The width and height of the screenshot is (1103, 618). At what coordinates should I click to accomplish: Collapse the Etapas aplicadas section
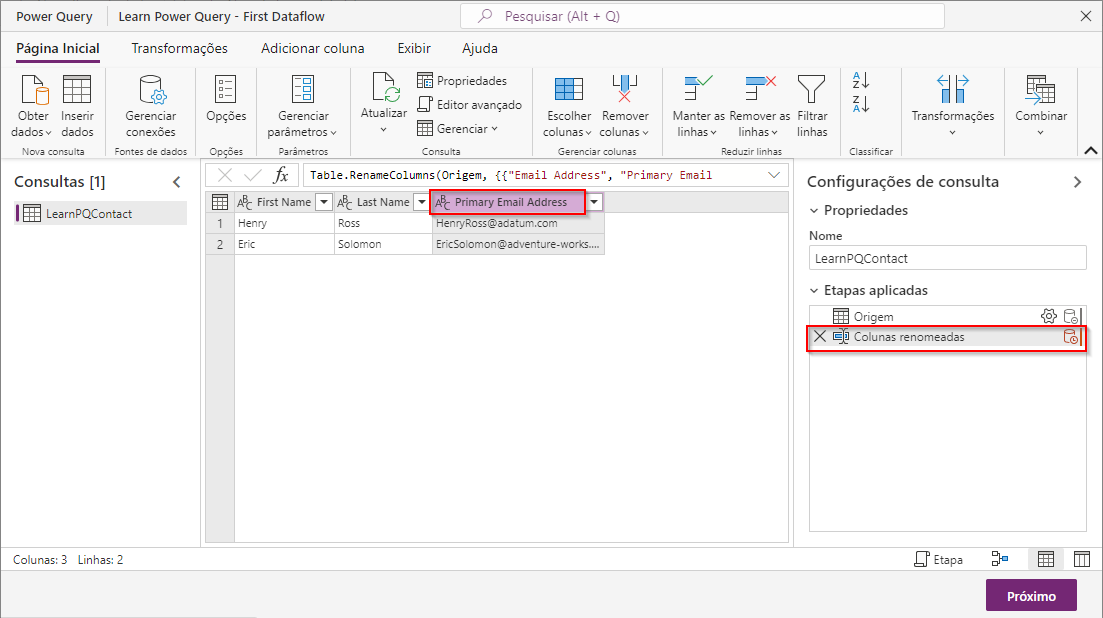[x=814, y=290]
